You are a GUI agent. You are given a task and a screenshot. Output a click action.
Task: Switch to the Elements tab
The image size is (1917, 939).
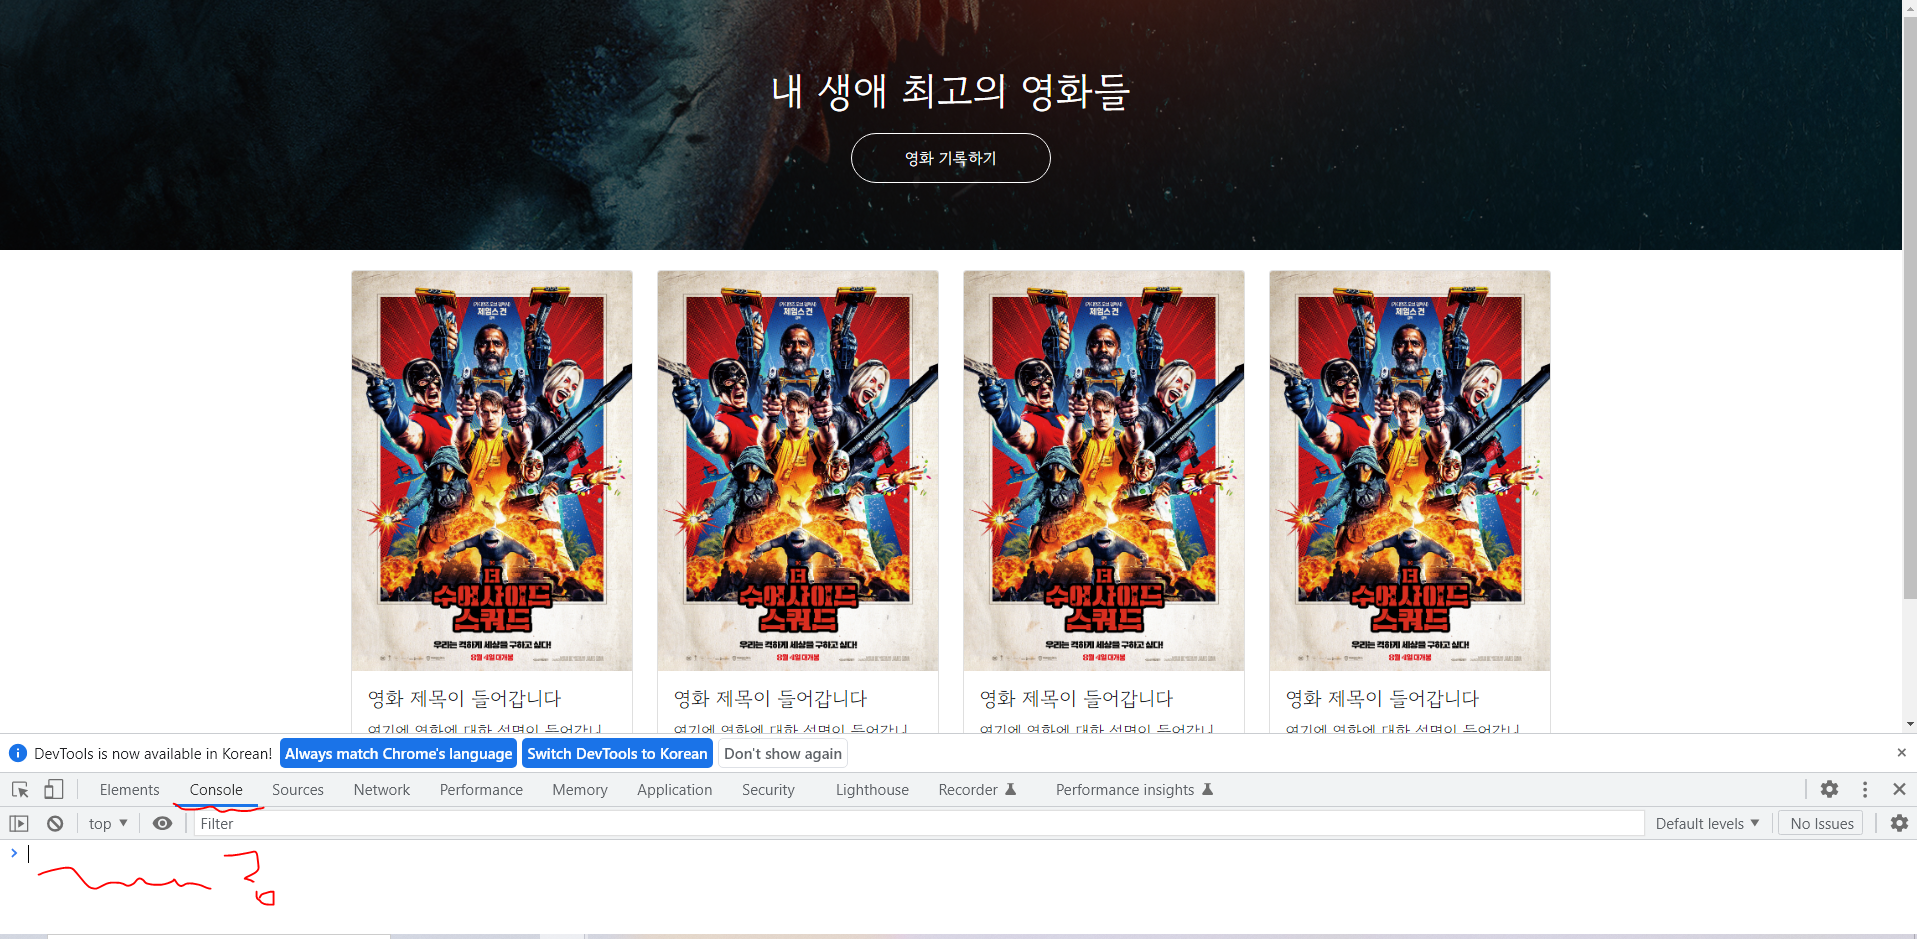coord(129,790)
